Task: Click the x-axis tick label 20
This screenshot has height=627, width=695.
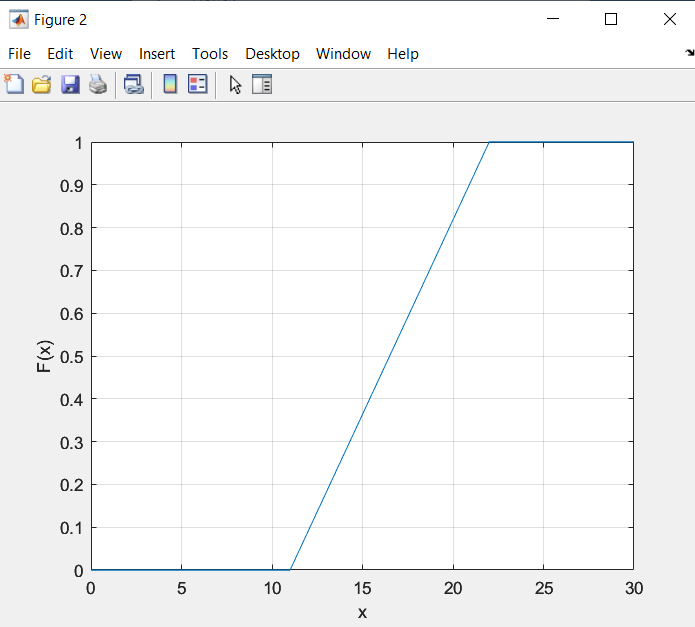Action: click(x=453, y=588)
